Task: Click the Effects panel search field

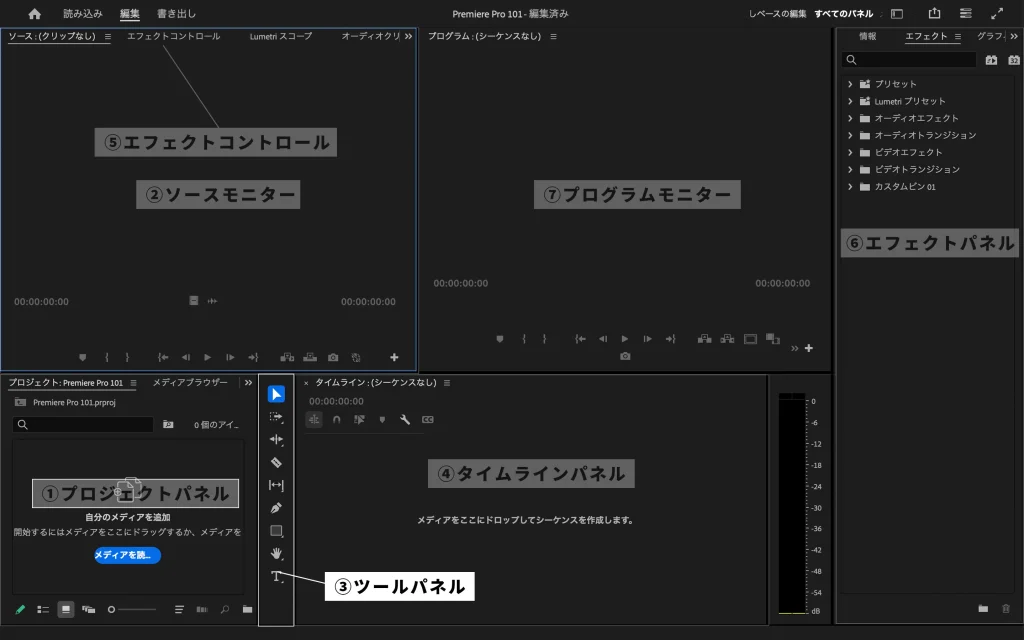Action: point(910,60)
